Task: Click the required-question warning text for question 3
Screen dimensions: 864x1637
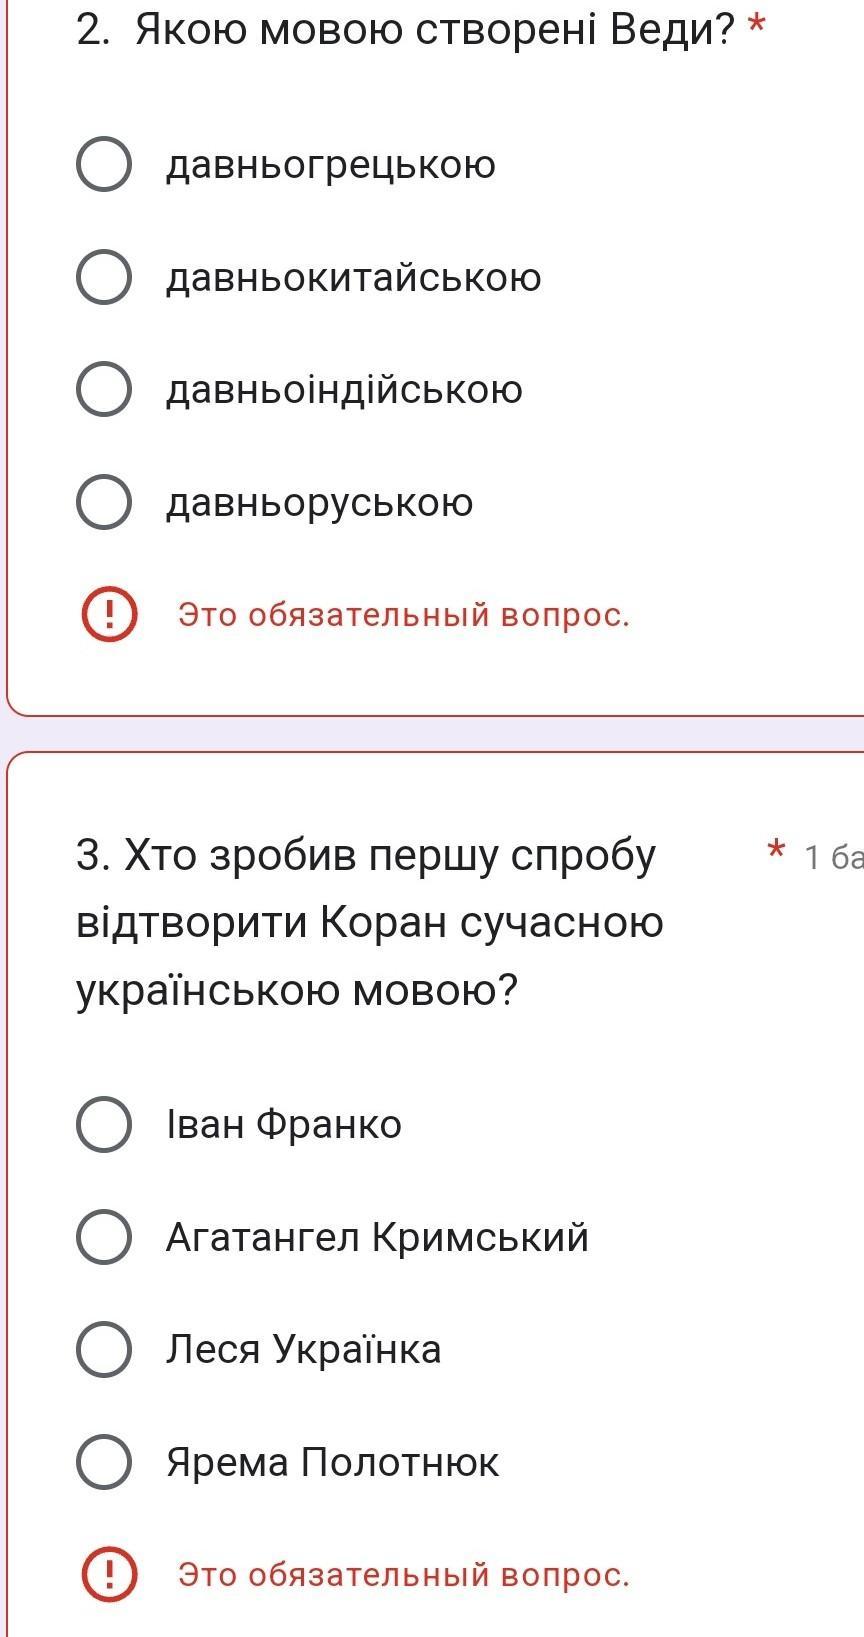Action: [x=404, y=1574]
